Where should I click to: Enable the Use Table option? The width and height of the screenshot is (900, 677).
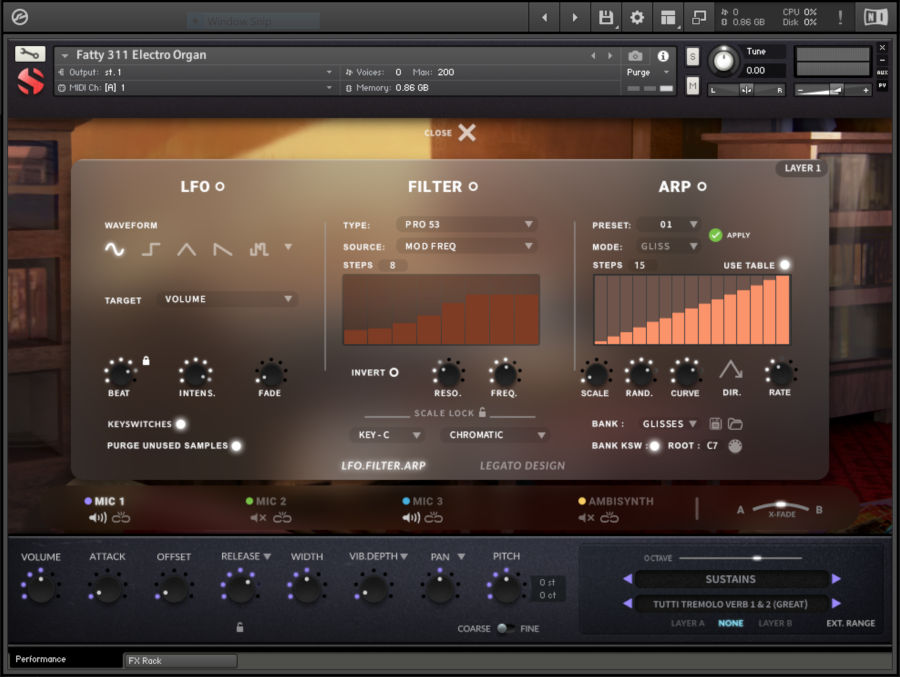coord(786,265)
